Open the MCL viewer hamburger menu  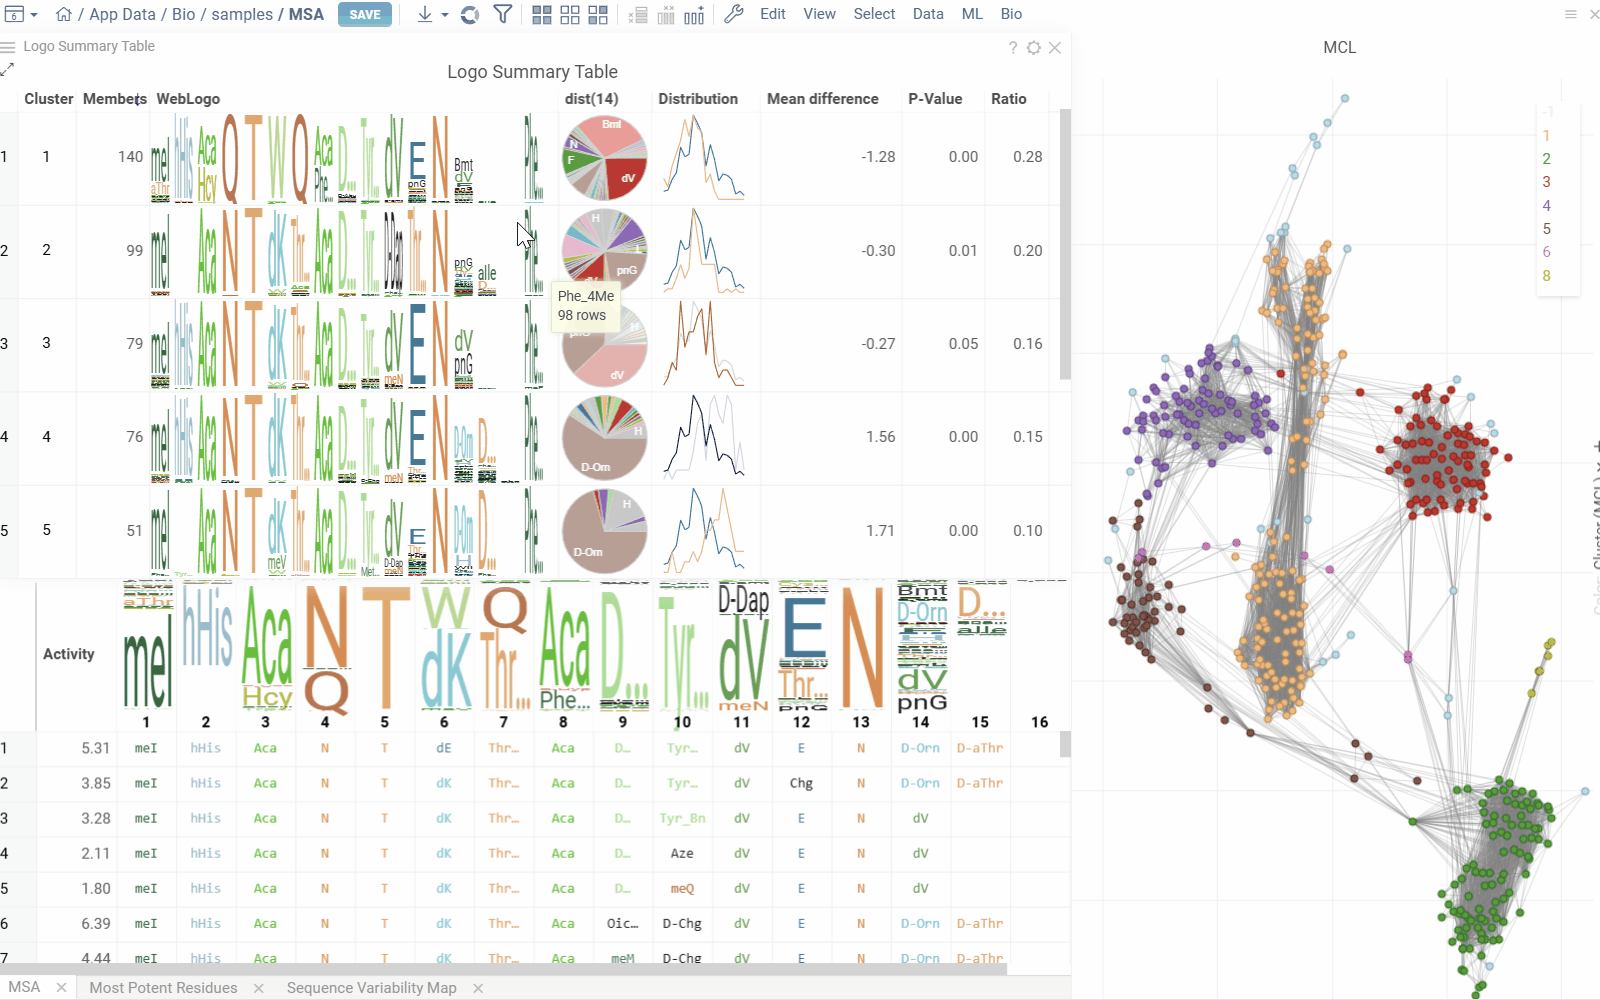pos(1570,15)
